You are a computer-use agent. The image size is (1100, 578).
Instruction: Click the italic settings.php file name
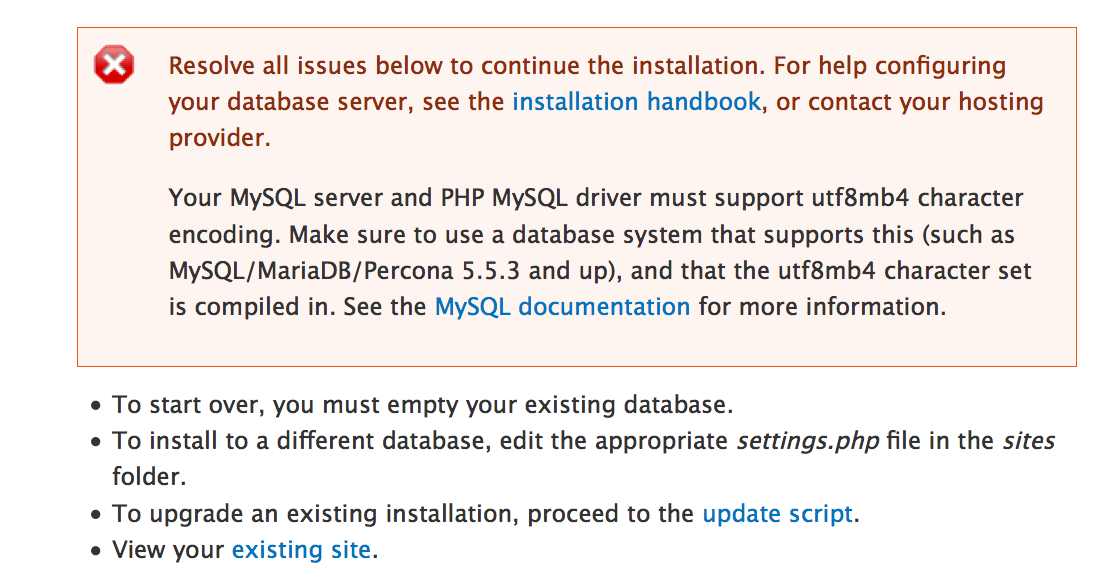pyautogui.click(x=807, y=441)
